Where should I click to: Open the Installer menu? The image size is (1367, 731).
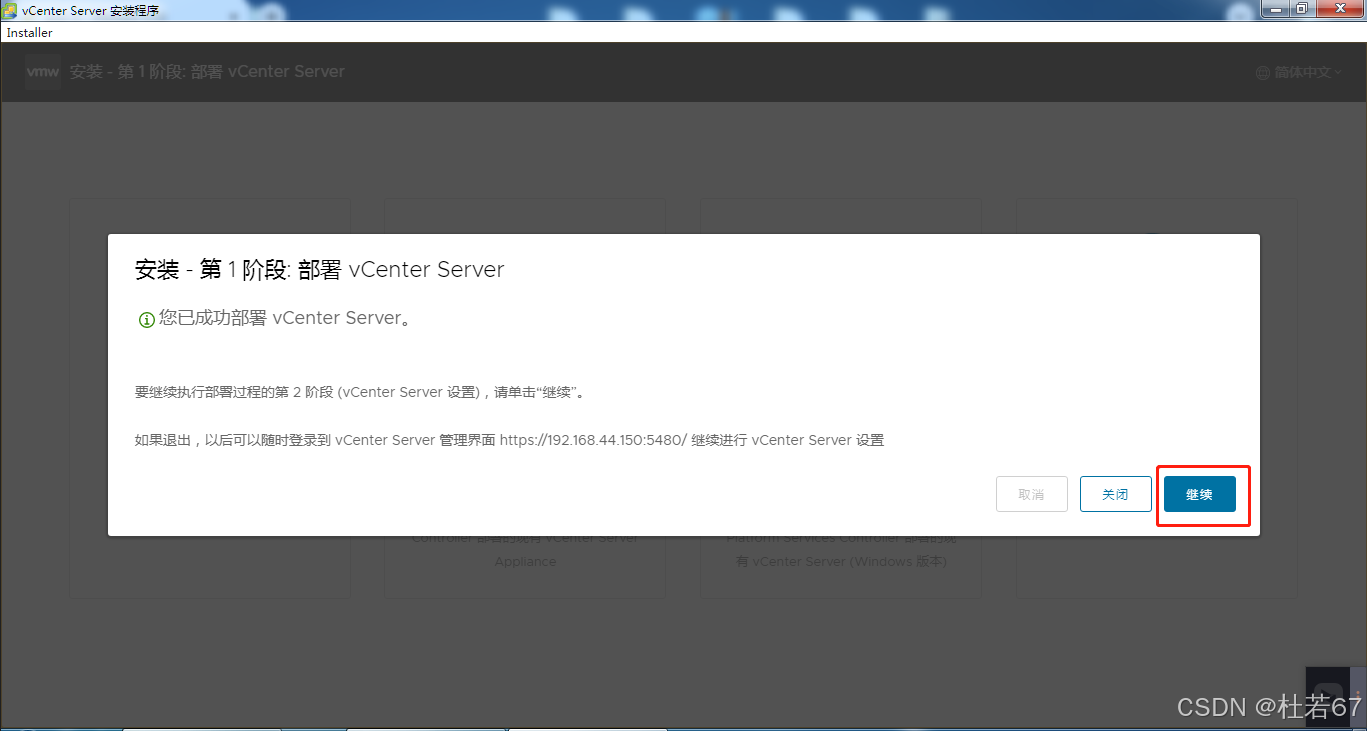click(30, 33)
